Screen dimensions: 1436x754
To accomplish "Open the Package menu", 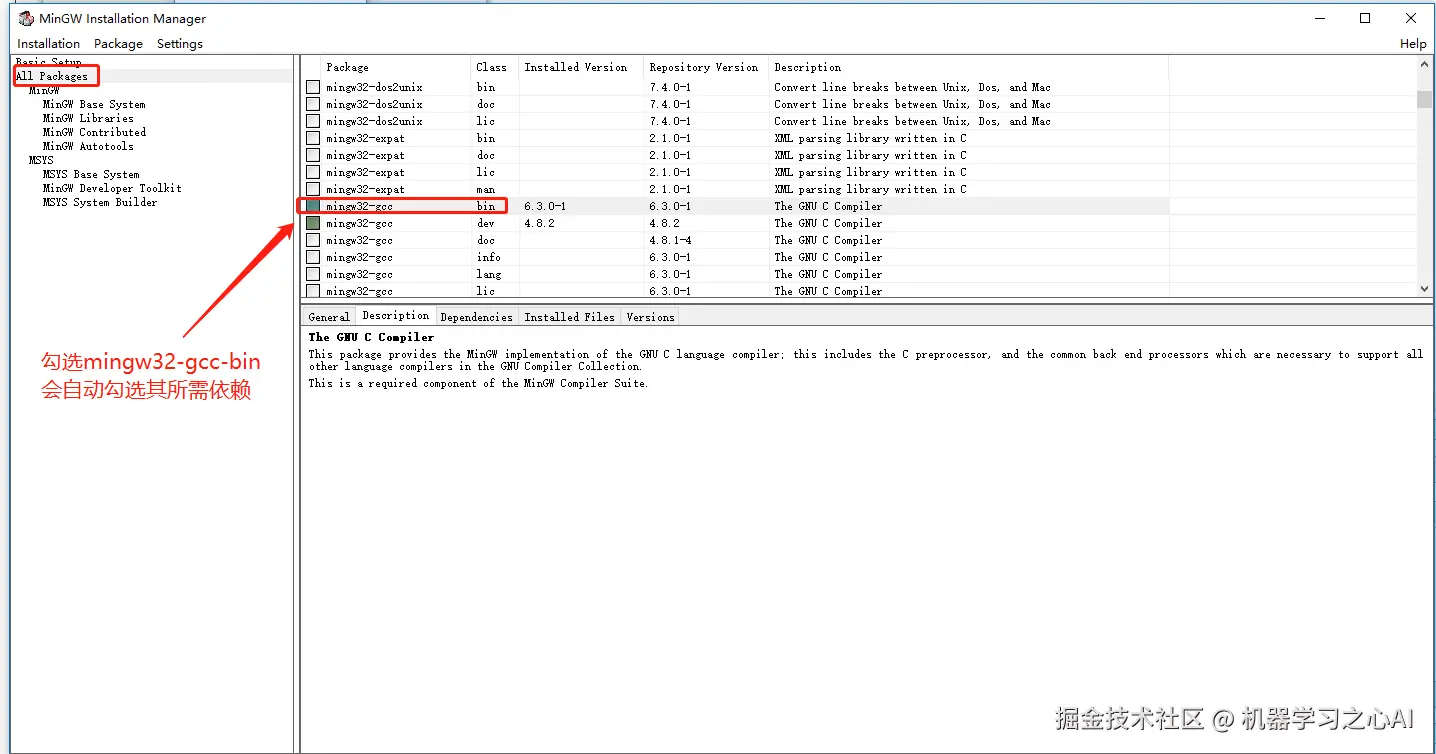I will click(x=118, y=44).
